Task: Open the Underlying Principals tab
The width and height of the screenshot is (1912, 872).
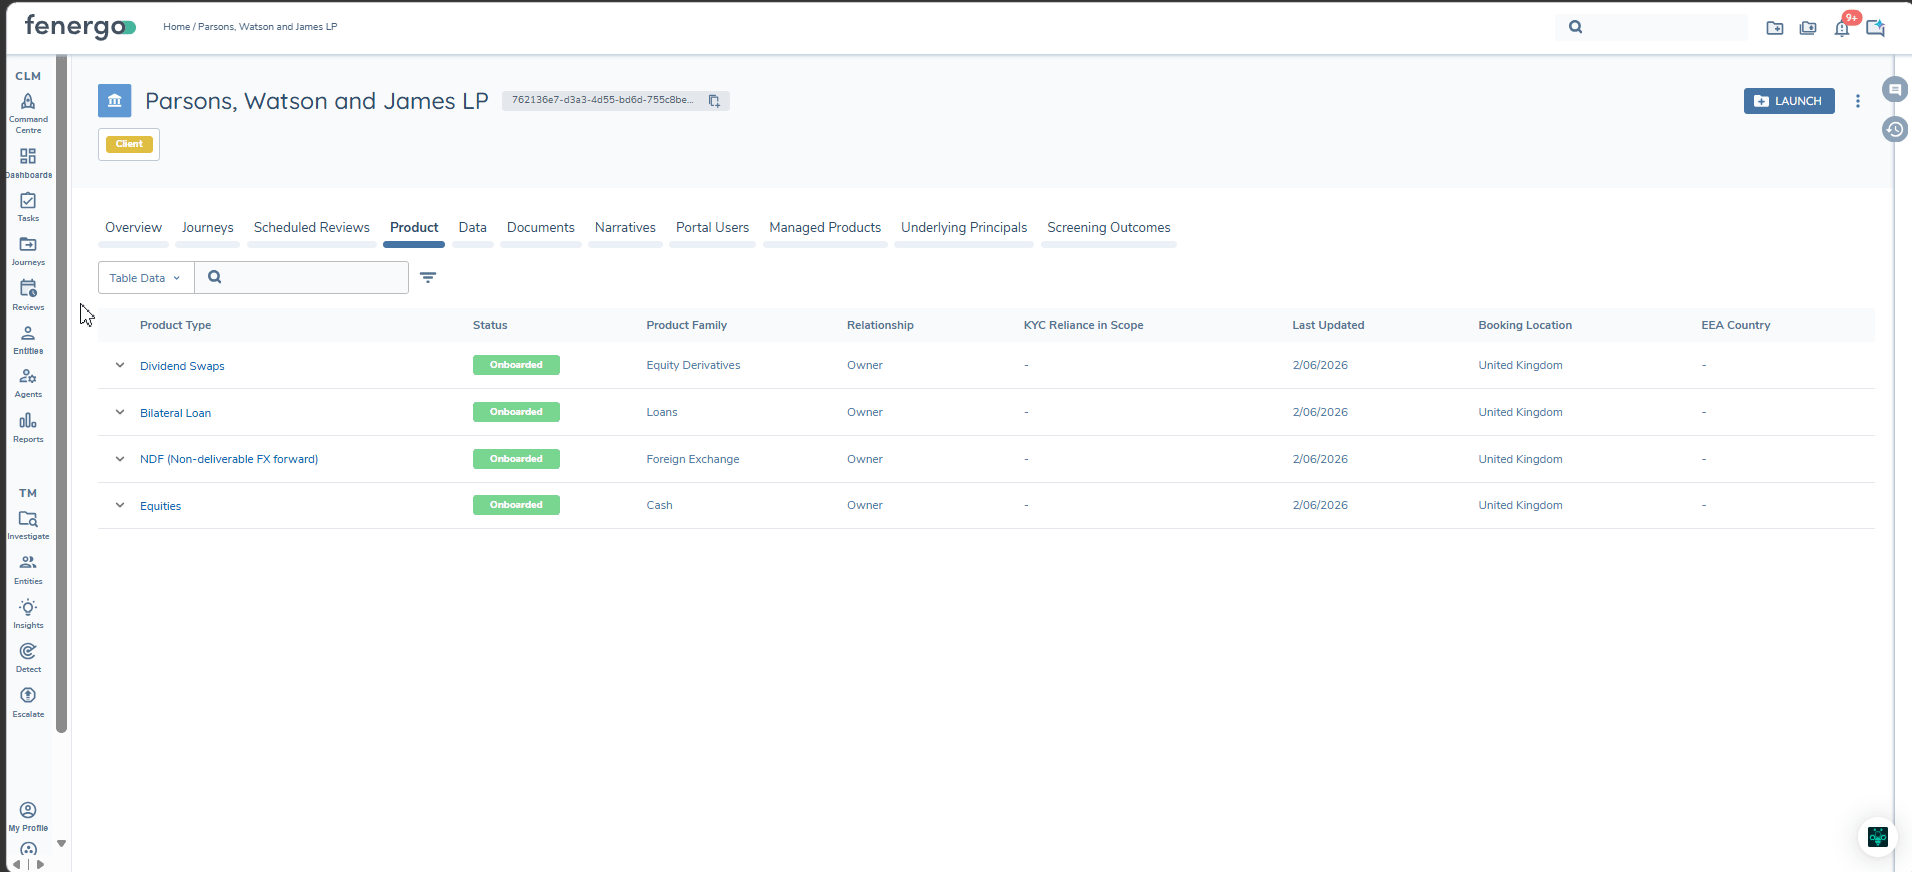Action: (964, 228)
